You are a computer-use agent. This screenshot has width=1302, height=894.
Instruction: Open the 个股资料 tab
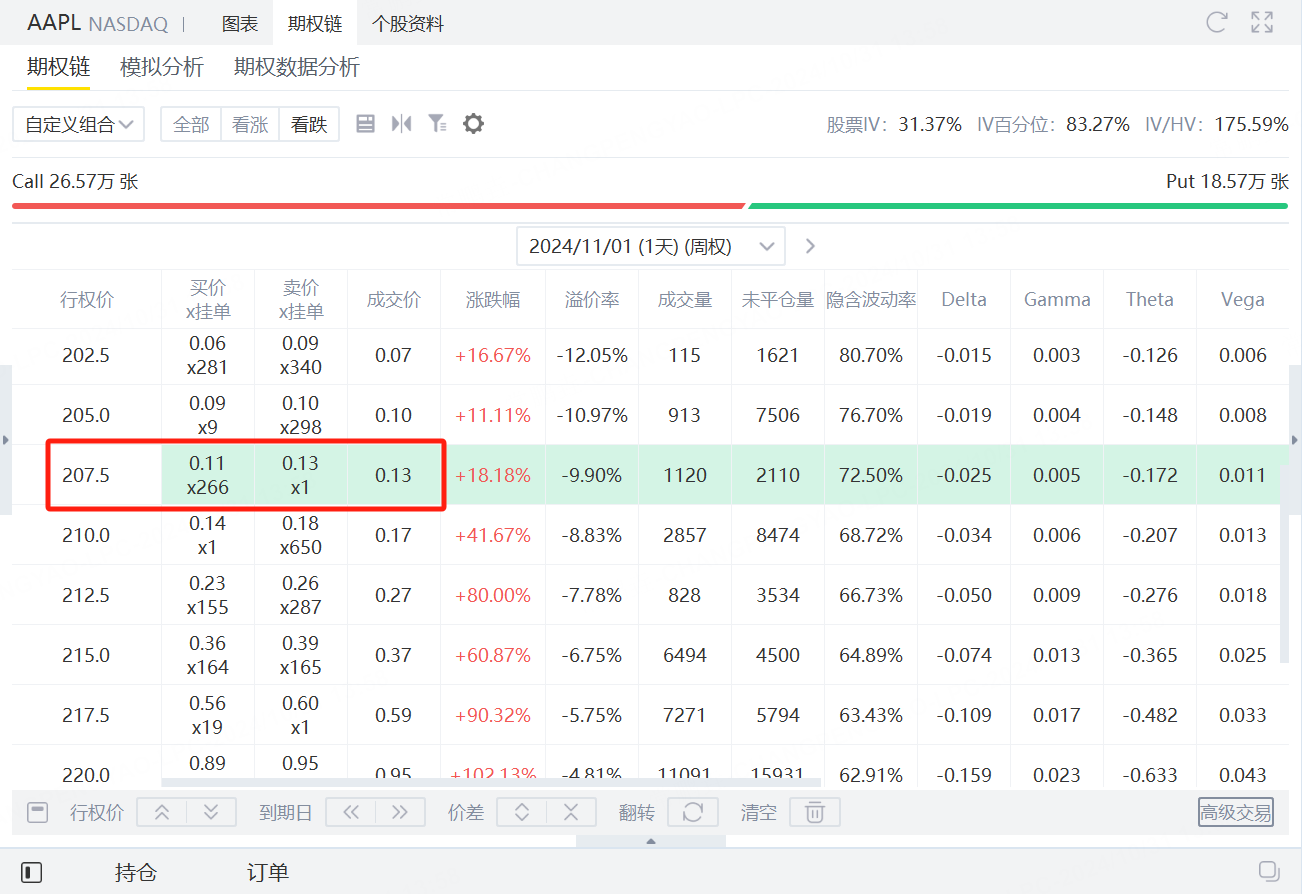(407, 23)
